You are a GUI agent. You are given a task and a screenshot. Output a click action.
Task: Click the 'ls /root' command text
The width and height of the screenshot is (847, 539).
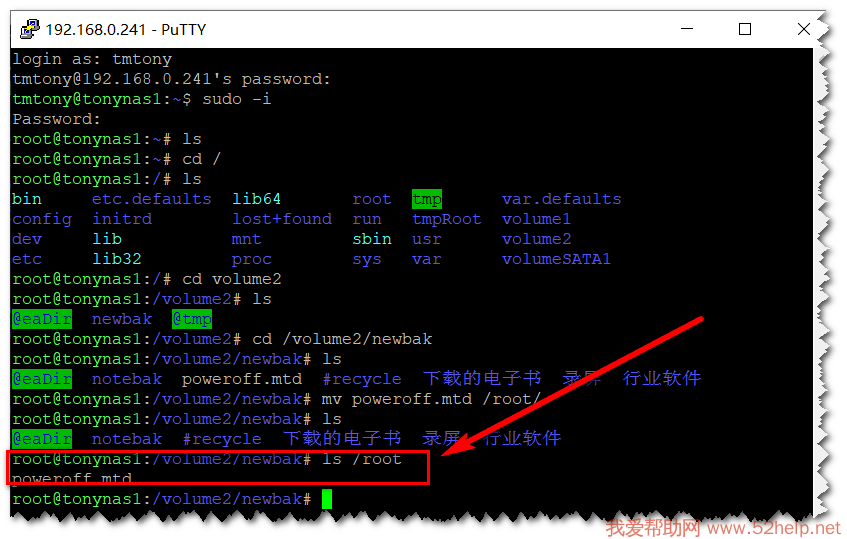pyautogui.click(x=362, y=459)
